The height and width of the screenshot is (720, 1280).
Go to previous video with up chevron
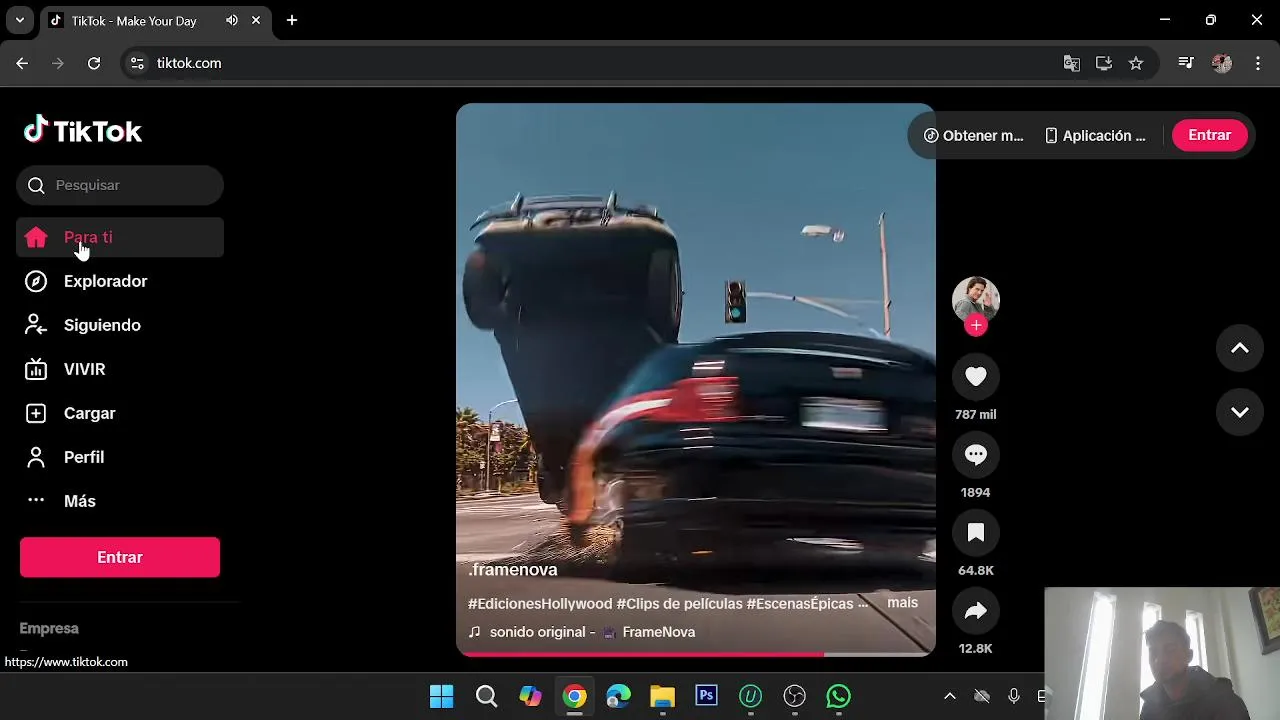click(x=1240, y=348)
